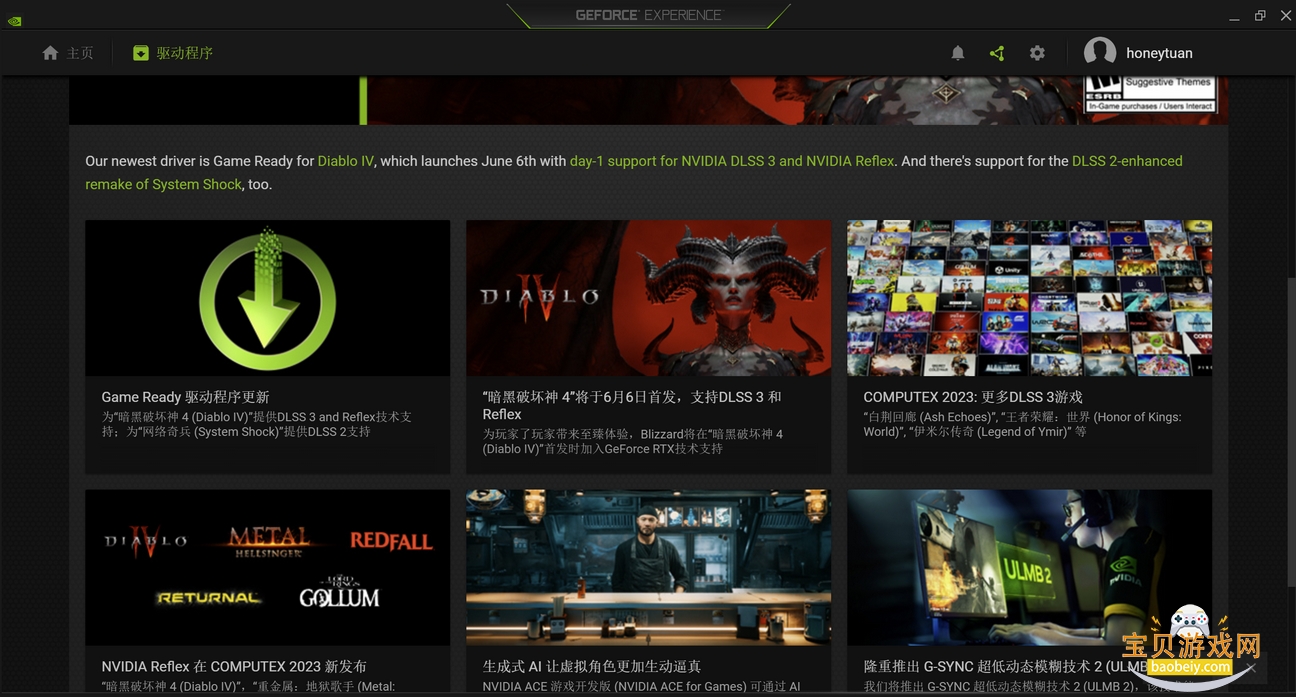Click the “暗黑破坏神 4”将于6月6日首发 headline

(632, 405)
